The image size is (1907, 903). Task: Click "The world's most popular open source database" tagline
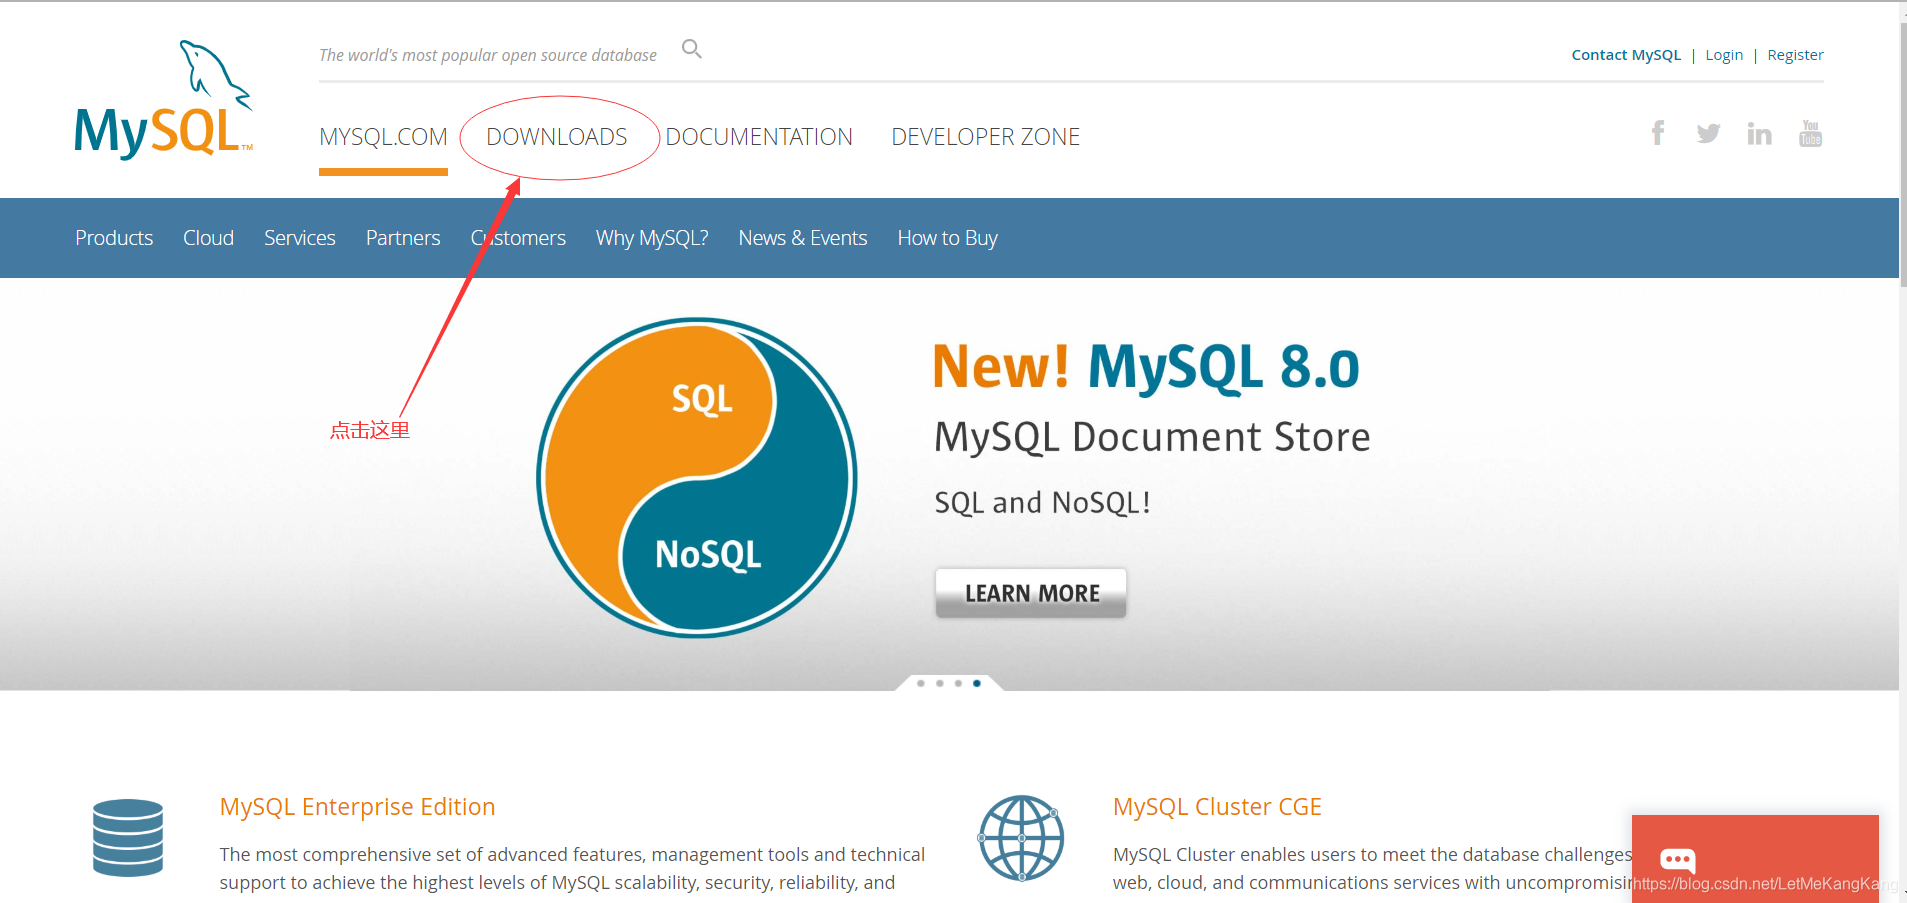(488, 55)
